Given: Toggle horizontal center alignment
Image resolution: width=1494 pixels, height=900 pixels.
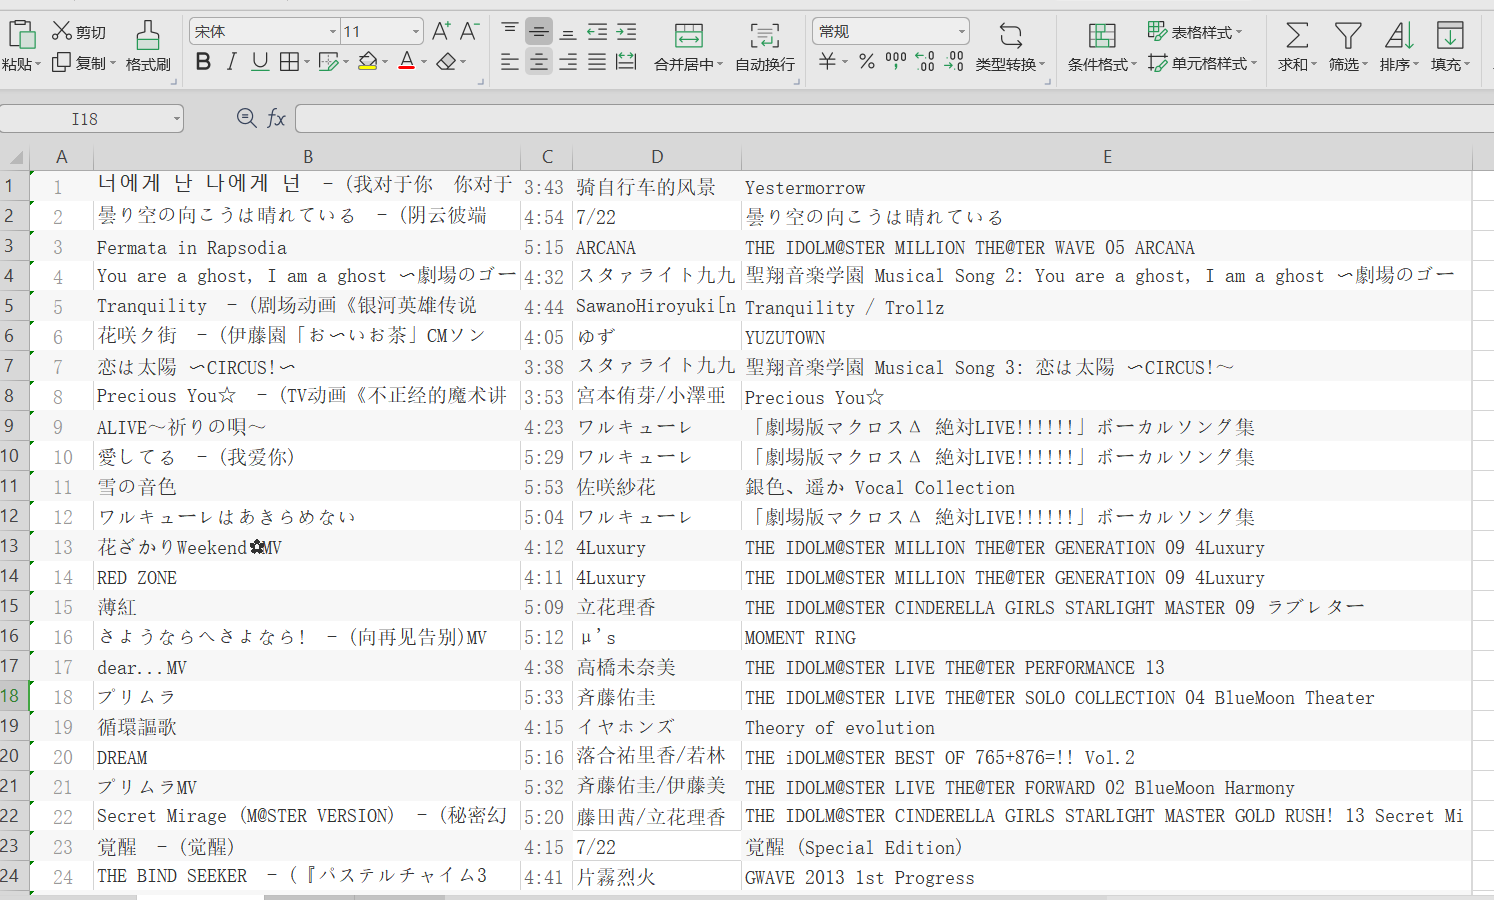Looking at the screenshot, I should (539, 62).
